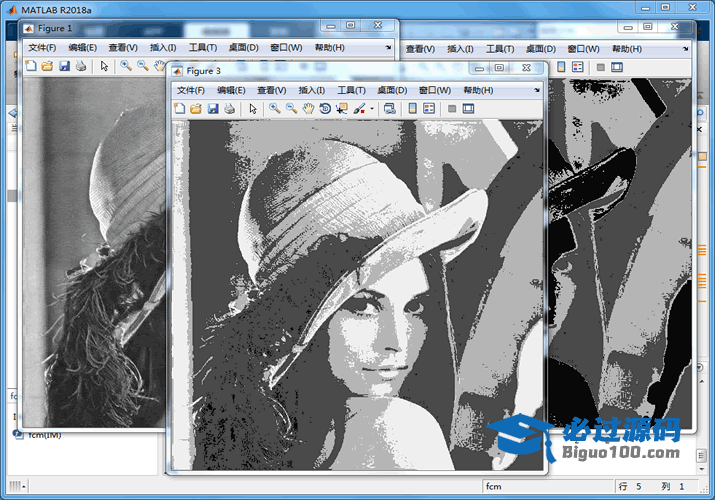Click the Lena segmented image in Figure 3
The width and height of the screenshot is (715, 500).
point(357,295)
